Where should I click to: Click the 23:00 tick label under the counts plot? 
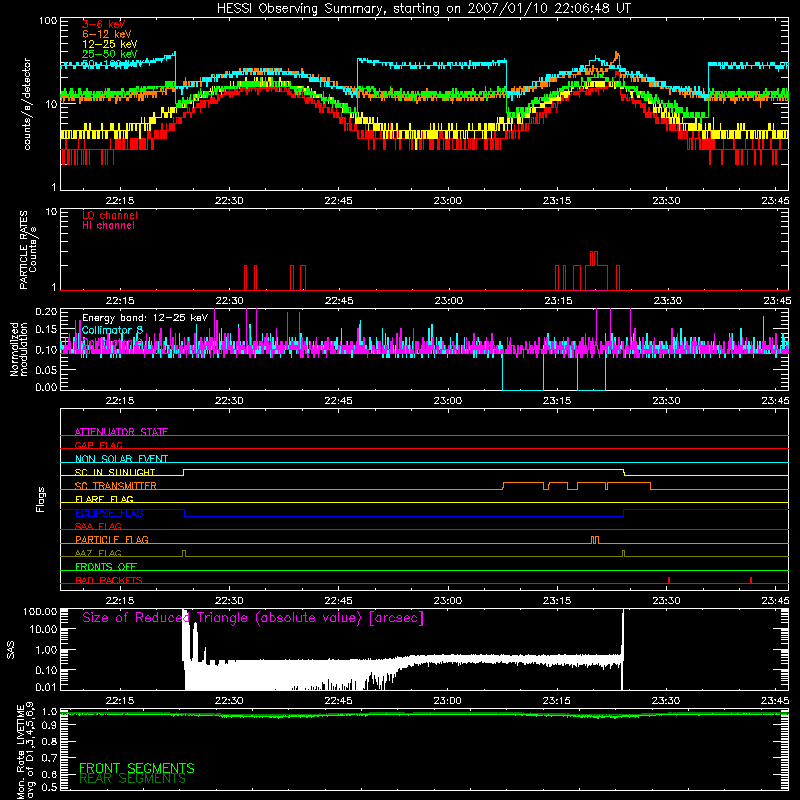click(x=447, y=201)
